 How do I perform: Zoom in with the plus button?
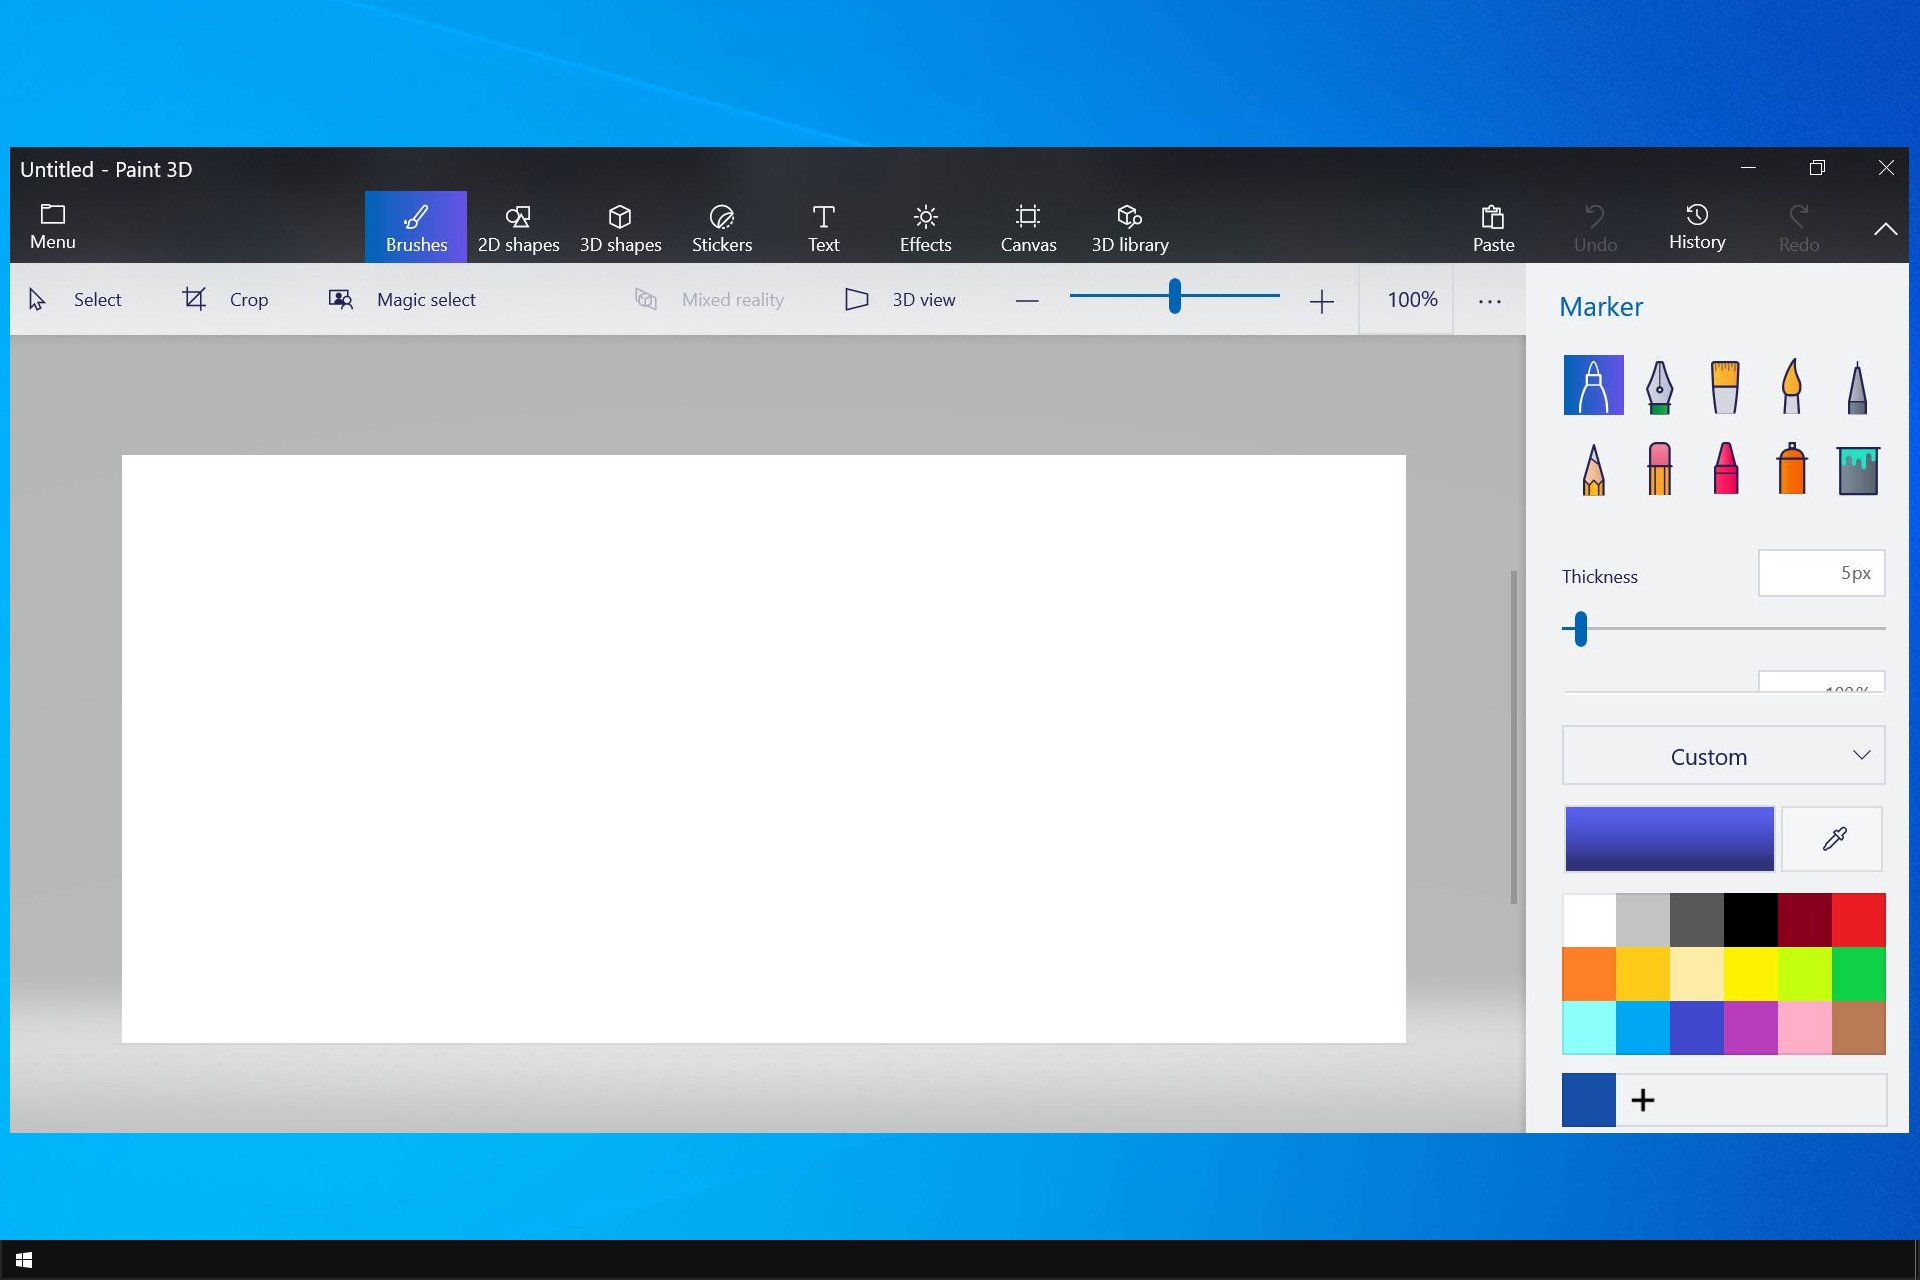[x=1321, y=301]
